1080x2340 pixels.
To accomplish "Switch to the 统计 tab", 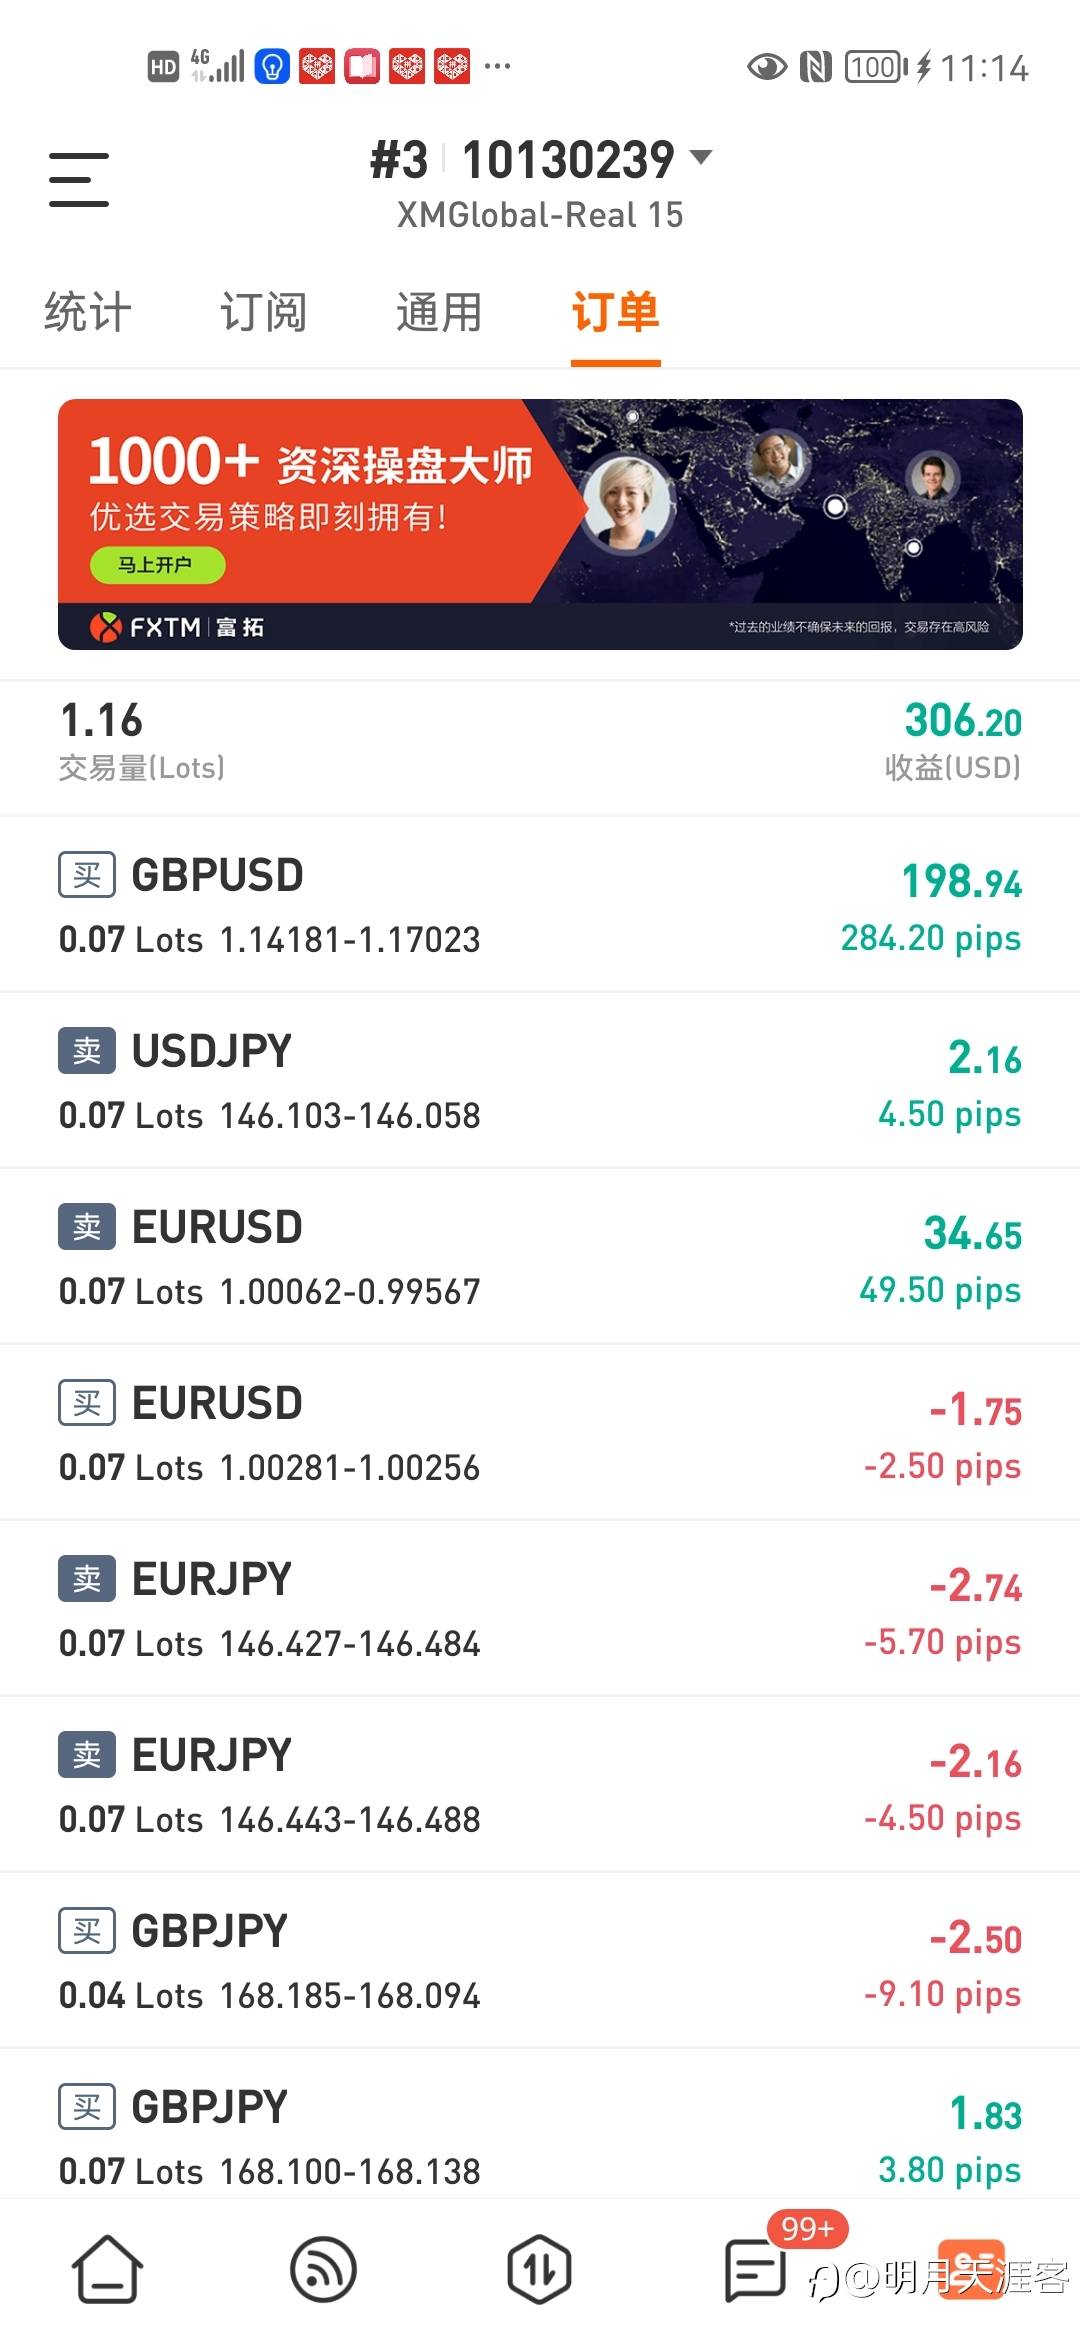I will tap(88, 312).
